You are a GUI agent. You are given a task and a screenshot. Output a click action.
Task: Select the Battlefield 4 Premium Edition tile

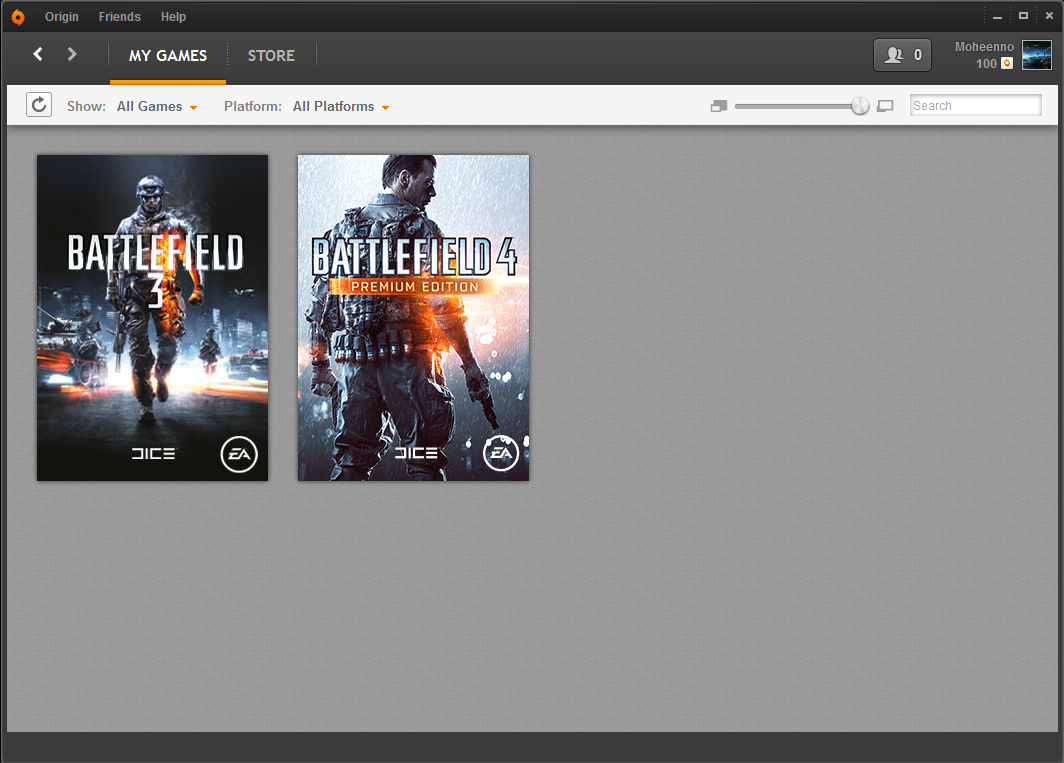coord(413,318)
